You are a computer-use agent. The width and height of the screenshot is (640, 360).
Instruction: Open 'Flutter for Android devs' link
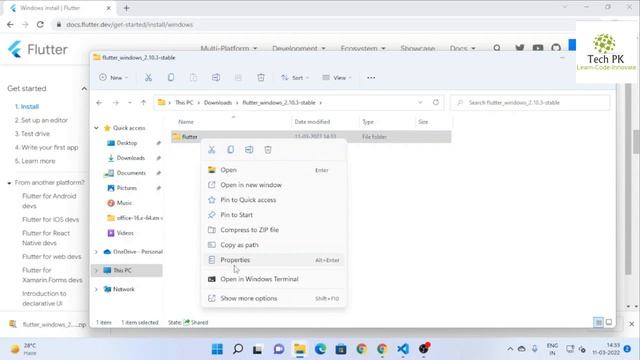click(49, 201)
